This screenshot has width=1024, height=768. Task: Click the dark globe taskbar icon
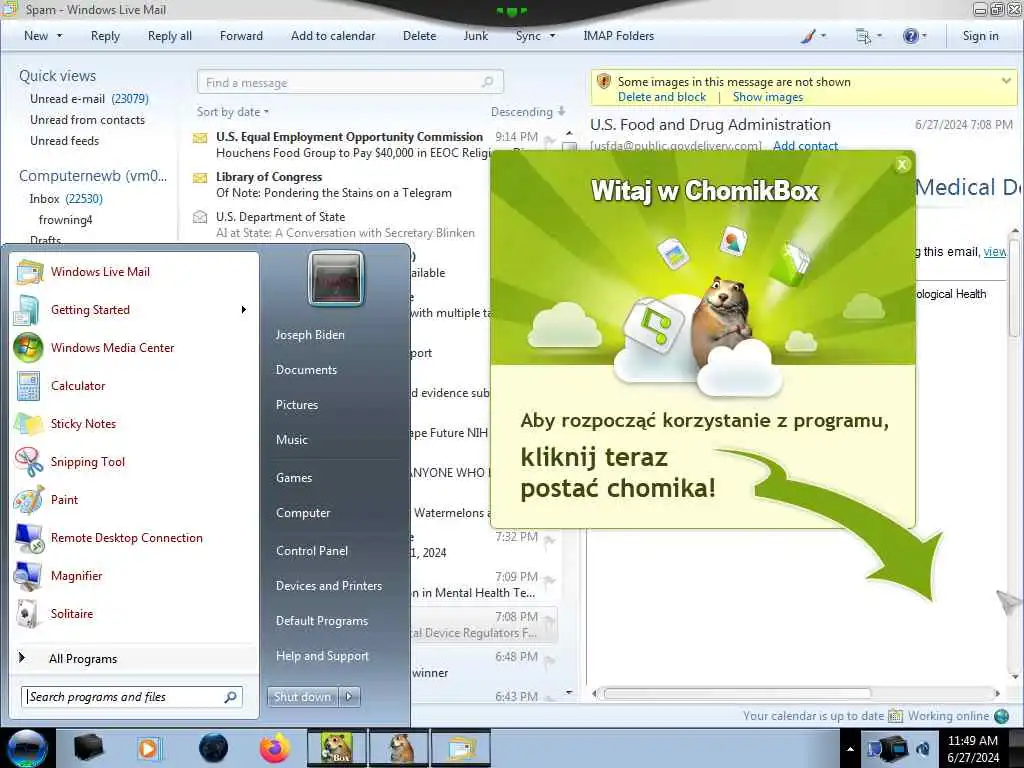[x=214, y=748]
